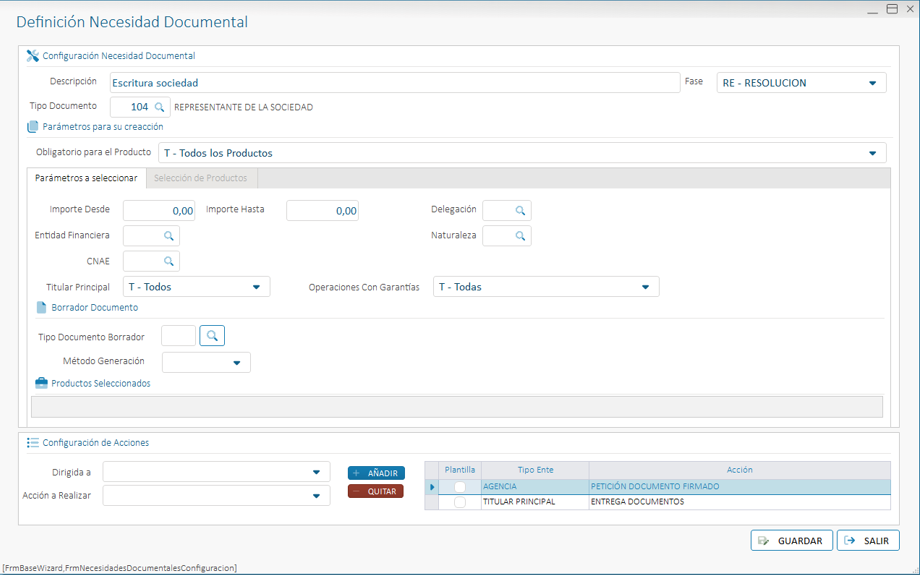This screenshot has height=575, width=920.
Task: Open the Obligatorio para el Producto dropdown
Action: 872,153
